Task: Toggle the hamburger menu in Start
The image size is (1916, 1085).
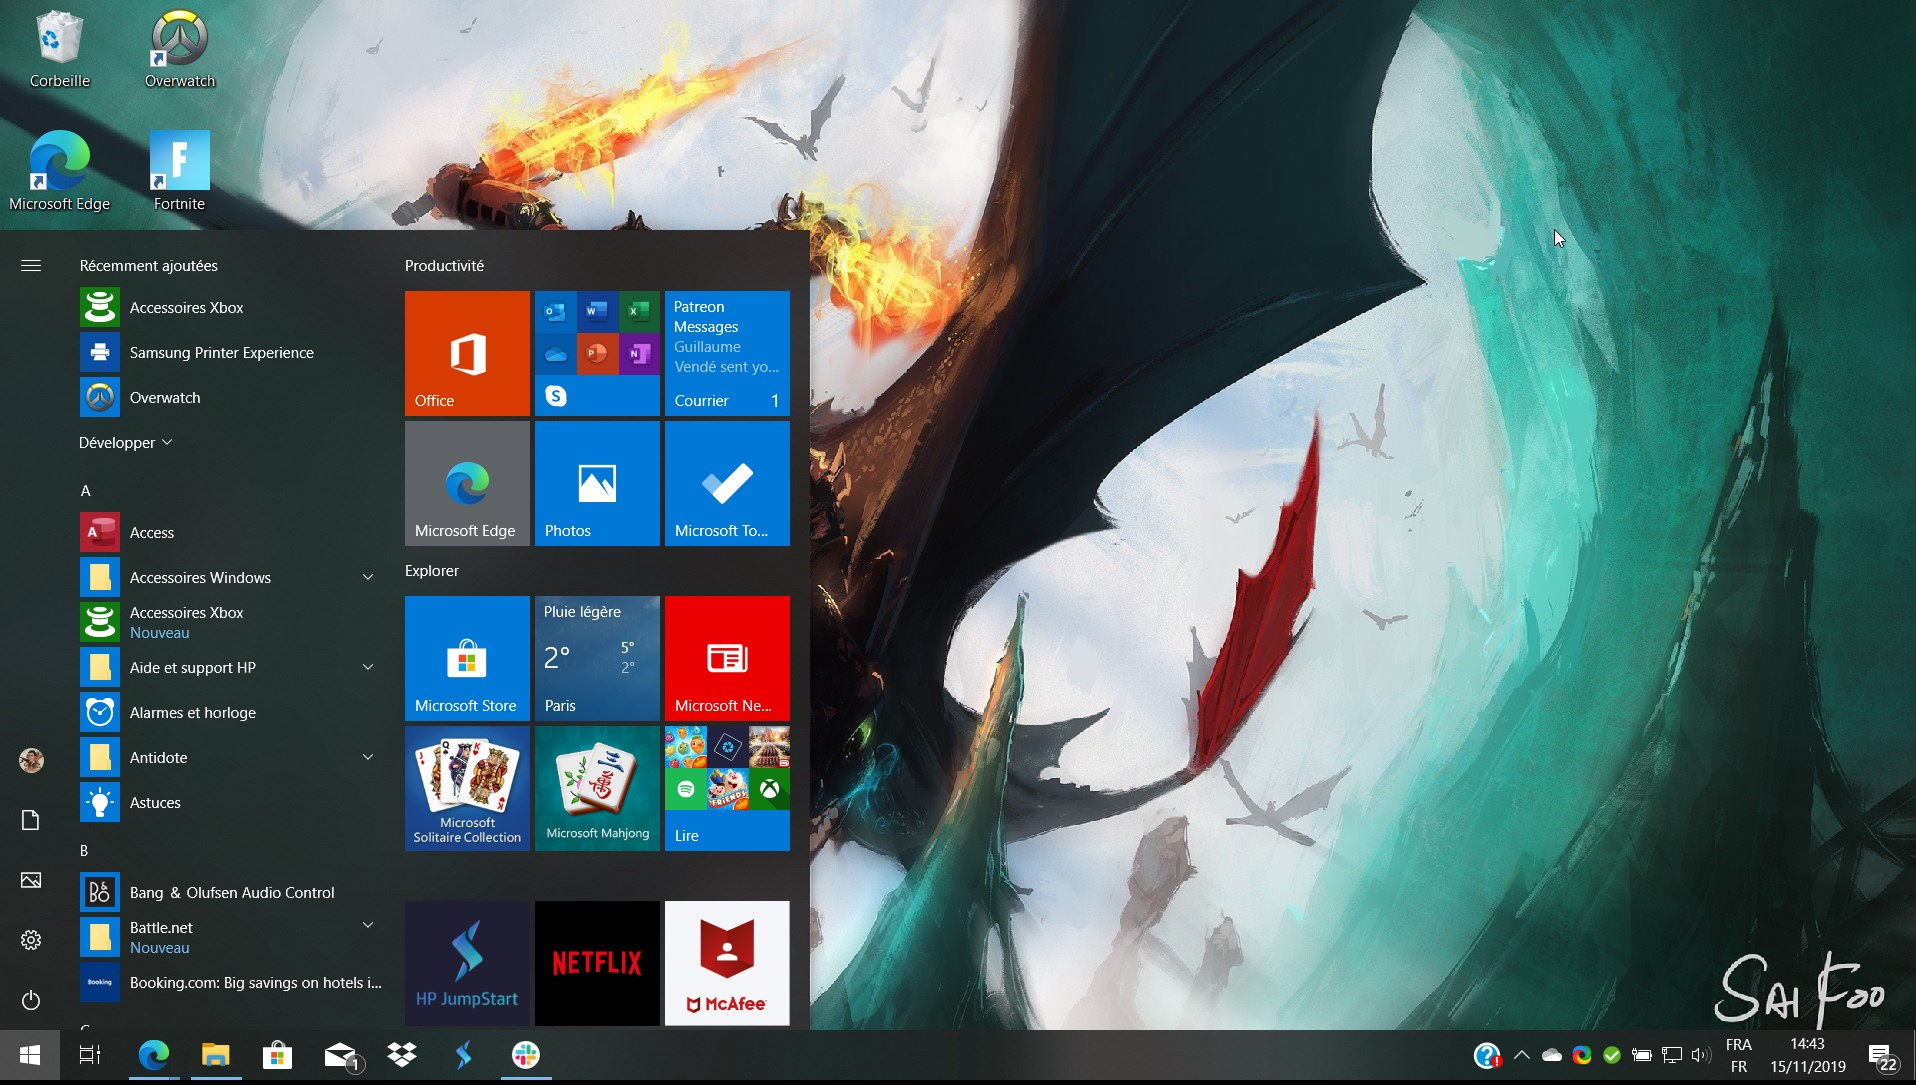Action: point(31,265)
